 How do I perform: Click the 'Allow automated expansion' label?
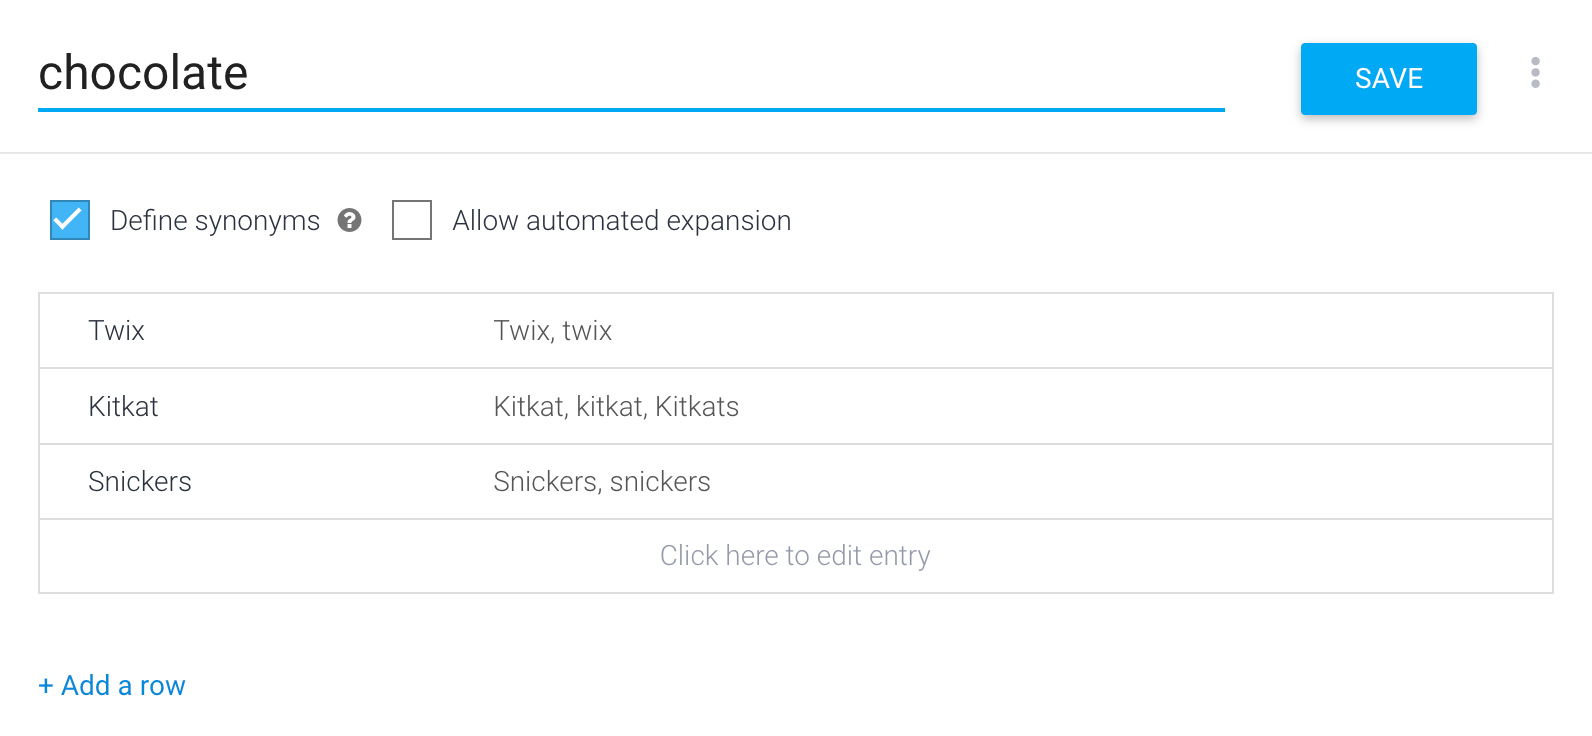622,221
